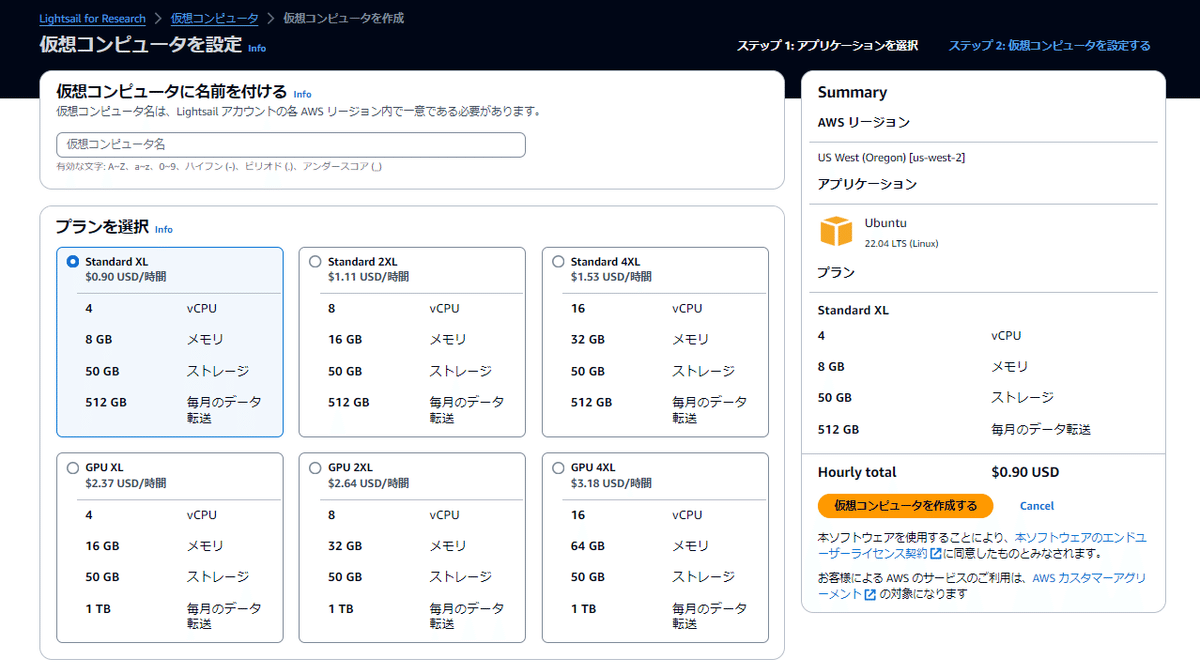Viewport: 1200px width, 672px height.
Task: Open the Lightsail for Research breadcrumb link
Action: pos(92,18)
